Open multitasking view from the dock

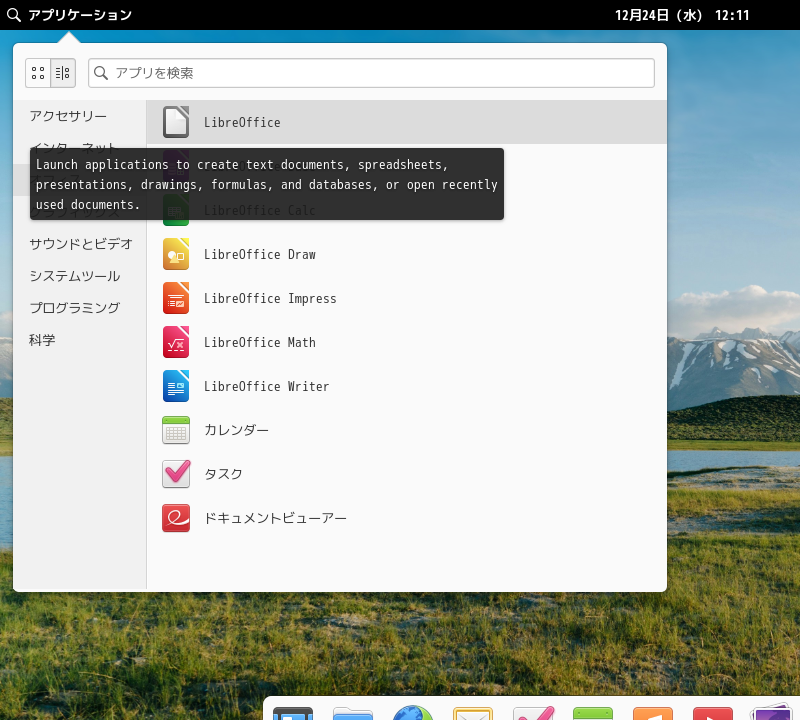(x=293, y=713)
